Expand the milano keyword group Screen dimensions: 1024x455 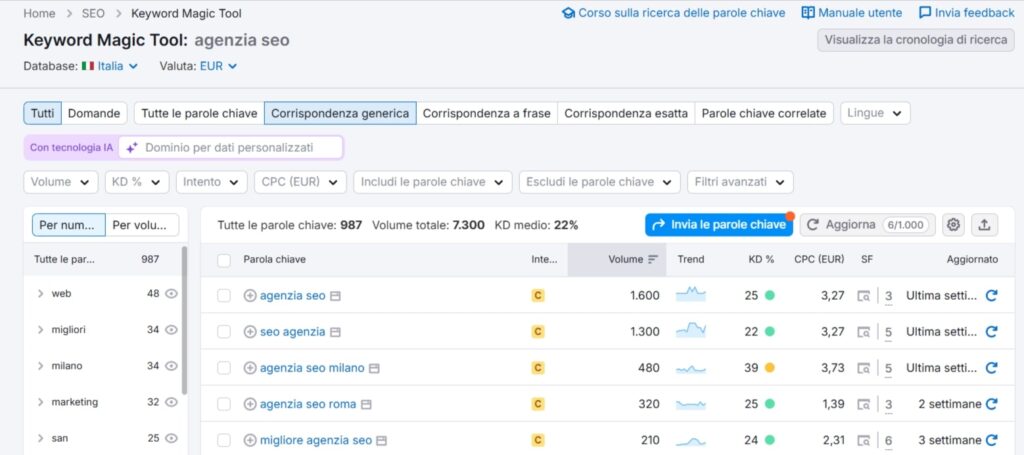[x=40, y=366]
